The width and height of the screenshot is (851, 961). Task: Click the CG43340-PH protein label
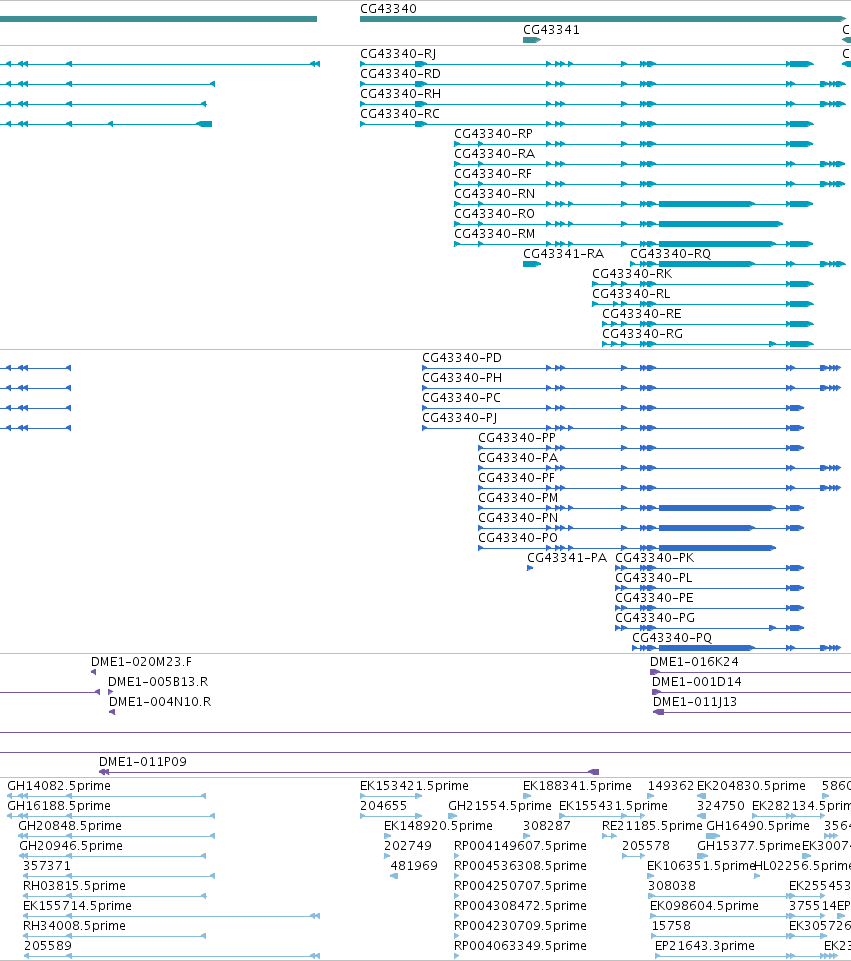click(462, 378)
